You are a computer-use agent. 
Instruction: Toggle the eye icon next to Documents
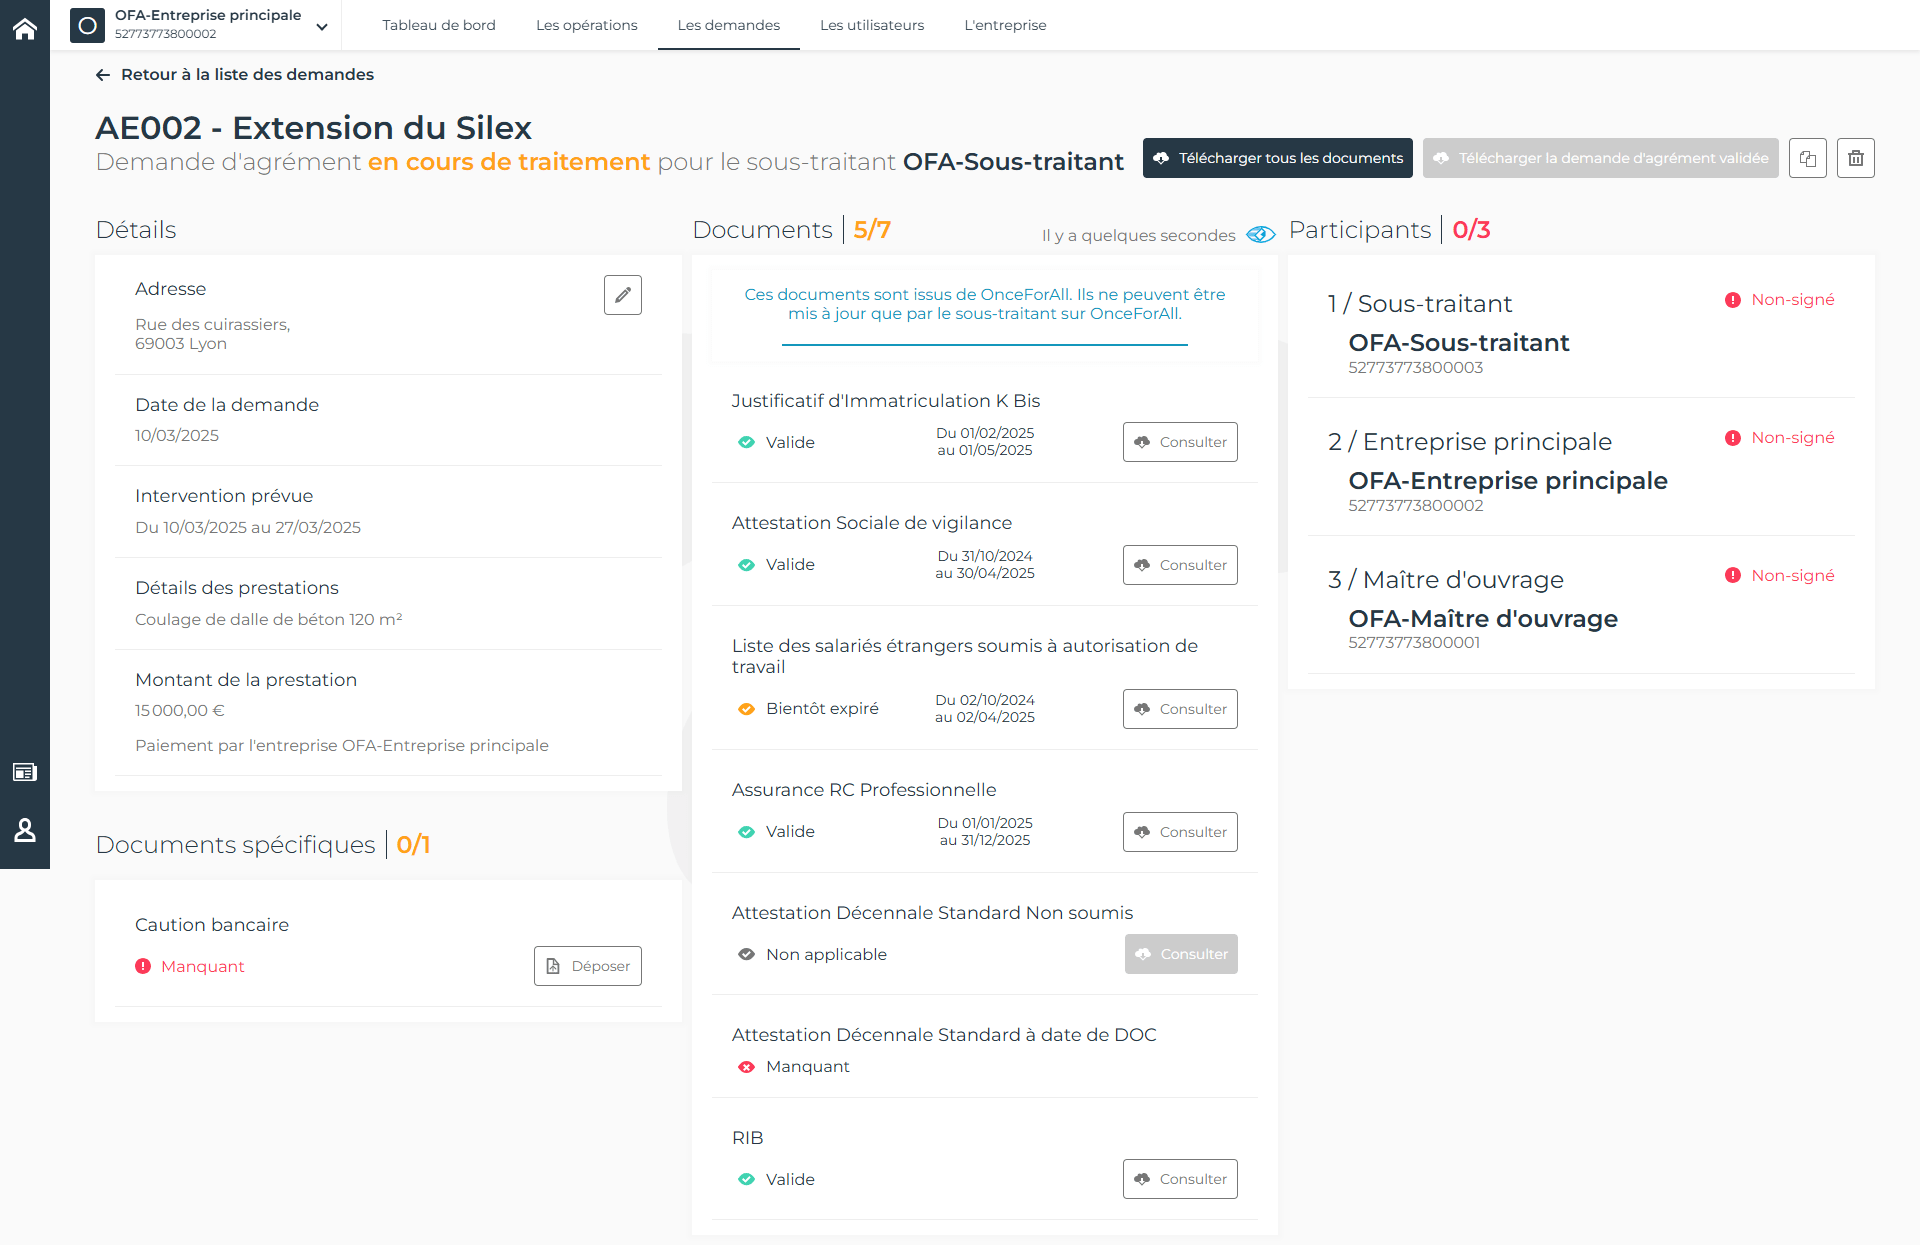pyautogui.click(x=1261, y=235)
